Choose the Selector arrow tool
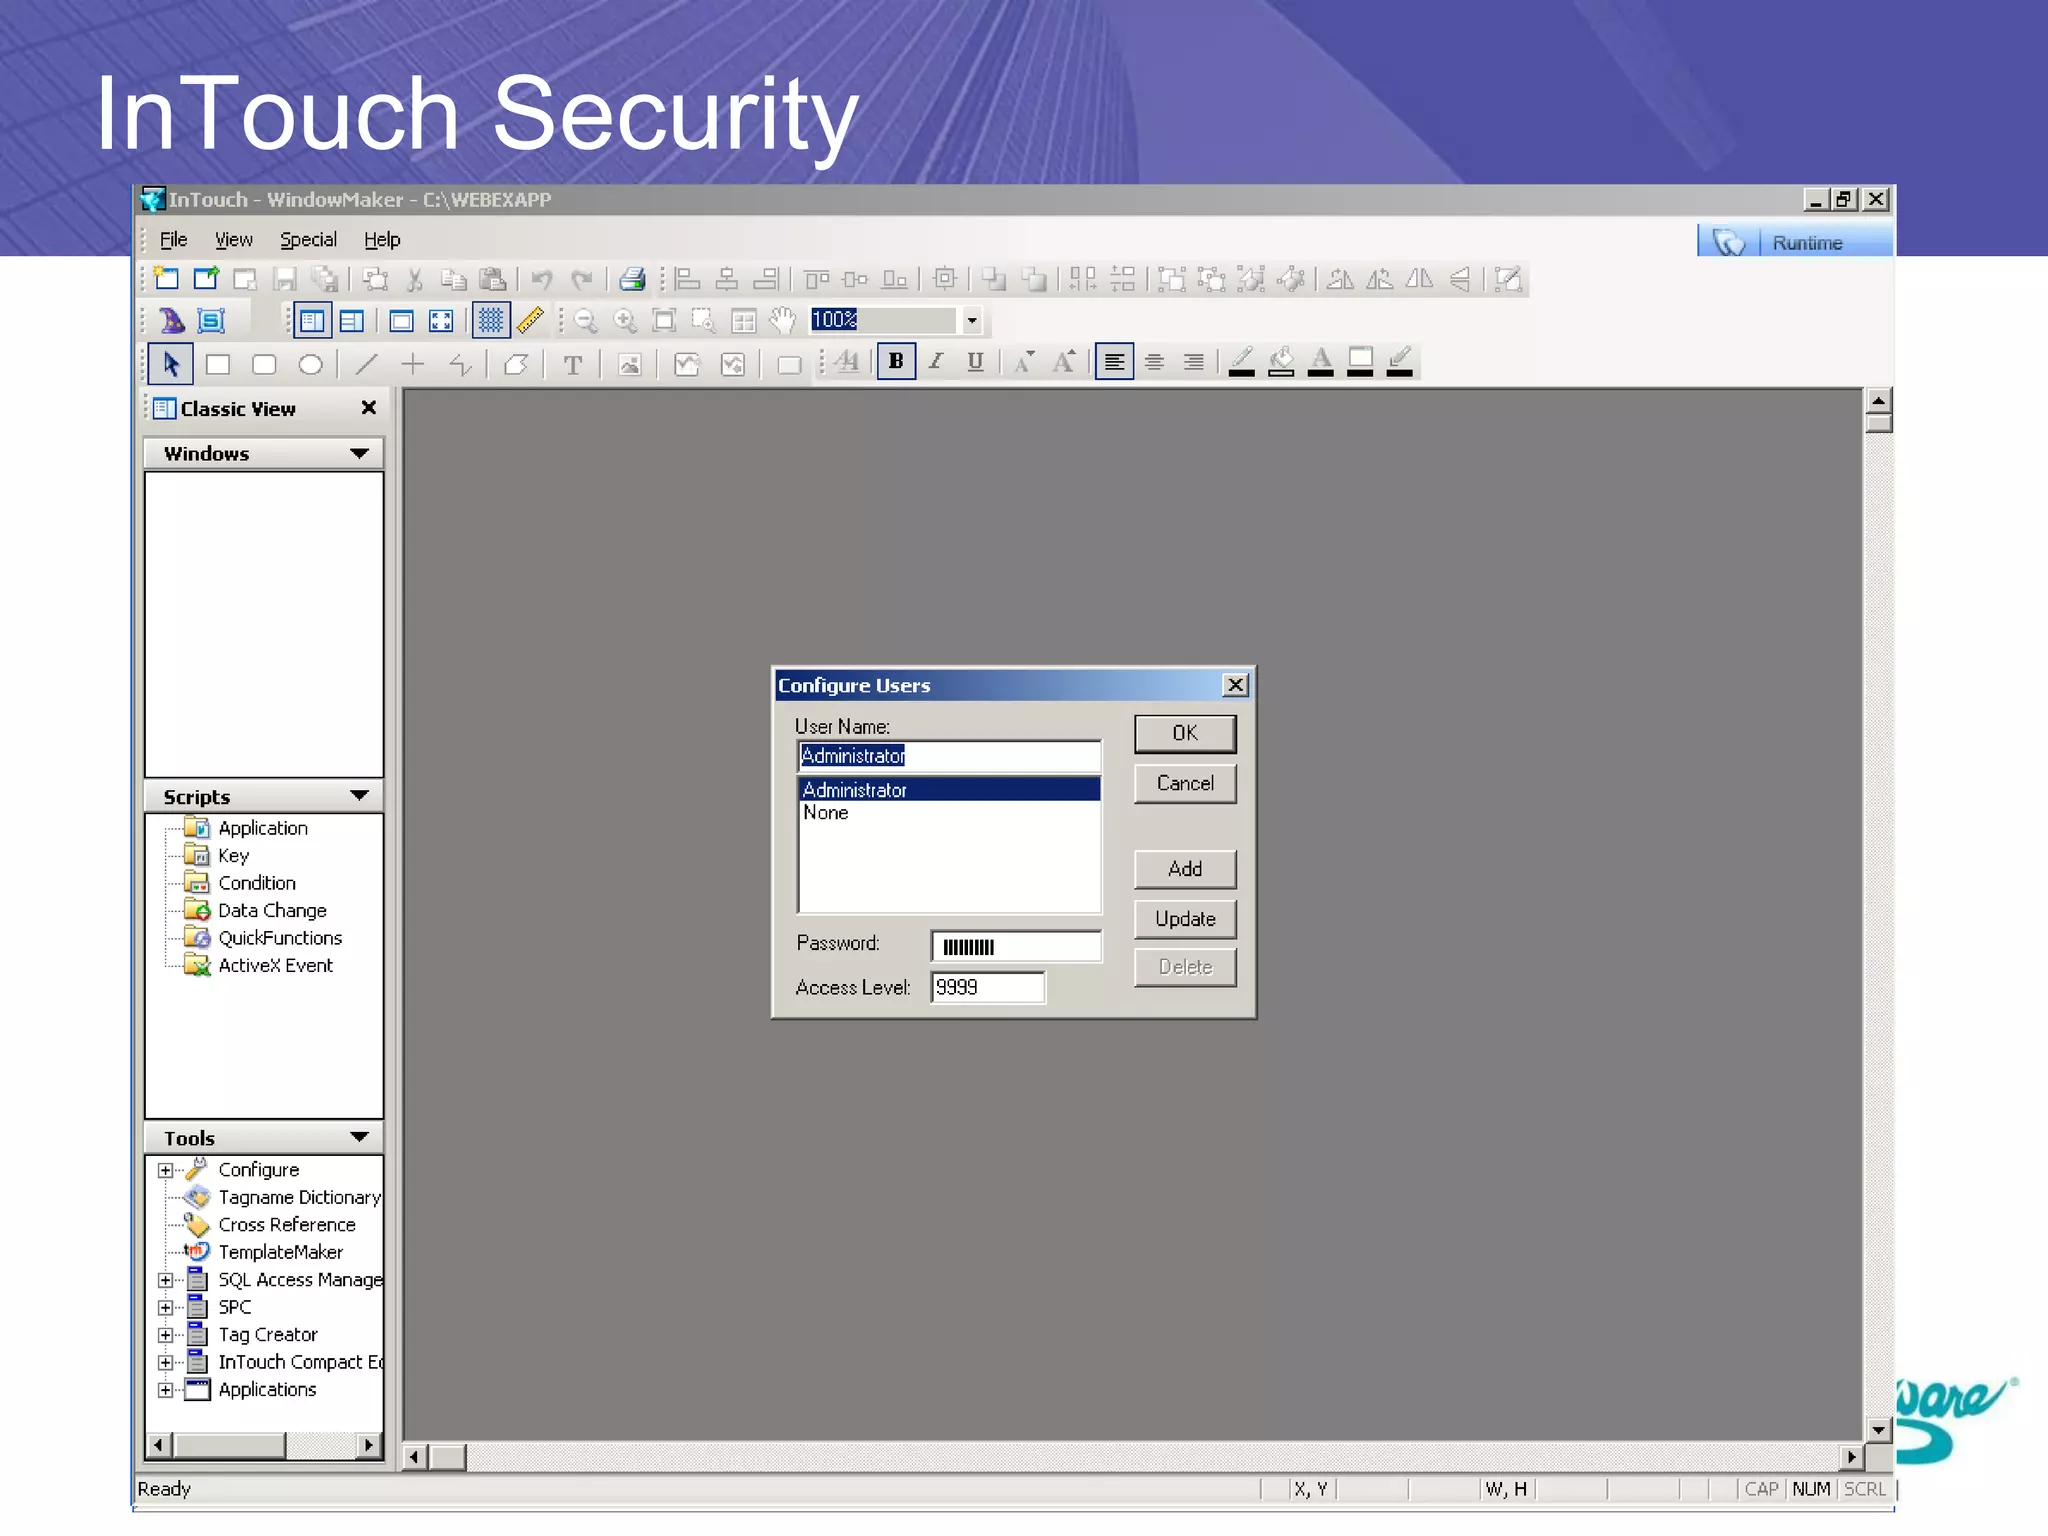 171,364
